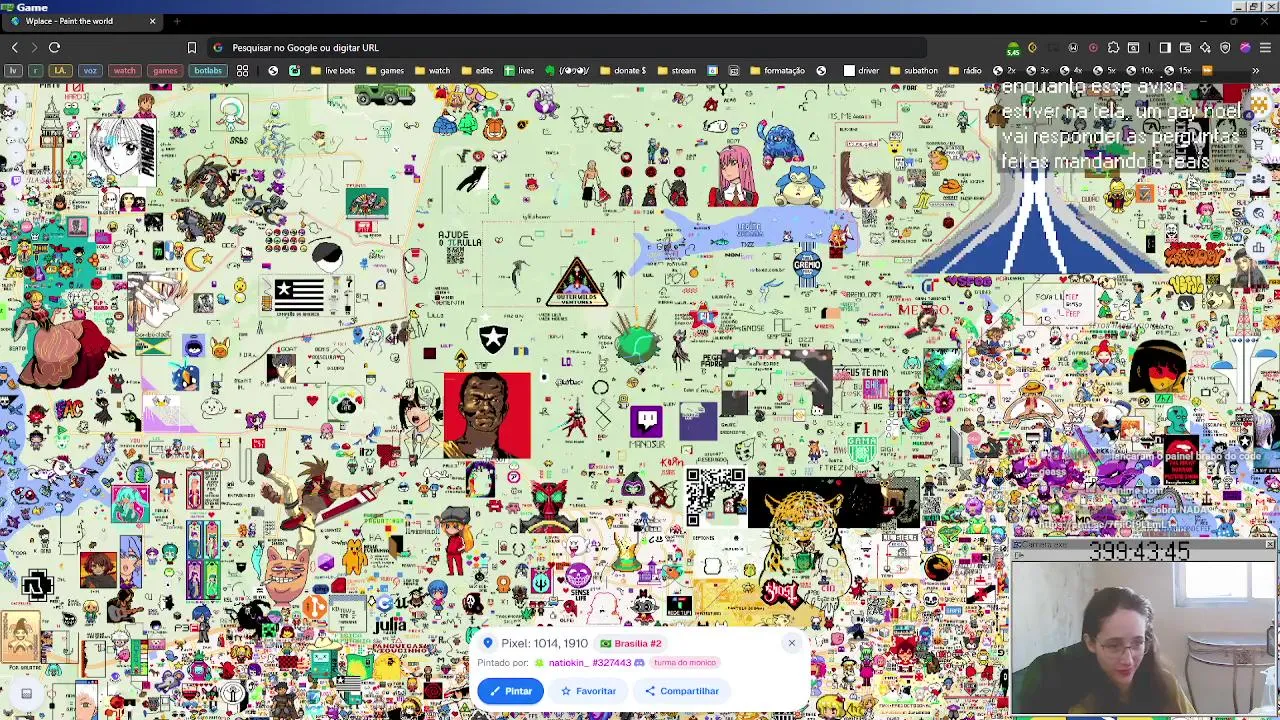The width and height of the screenshot is (1280, 720).
Task: Reload the Wplace page
Action: tap(55, 47)
